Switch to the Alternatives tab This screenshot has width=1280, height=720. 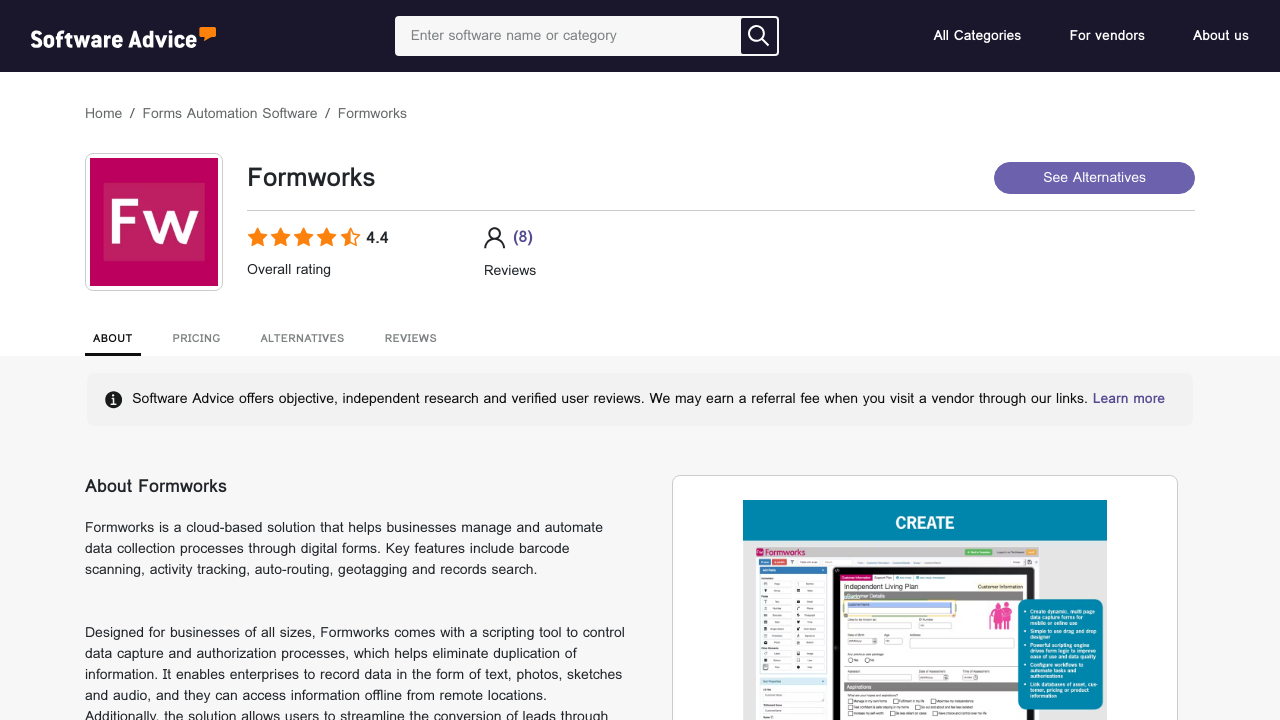click(302, 339)
